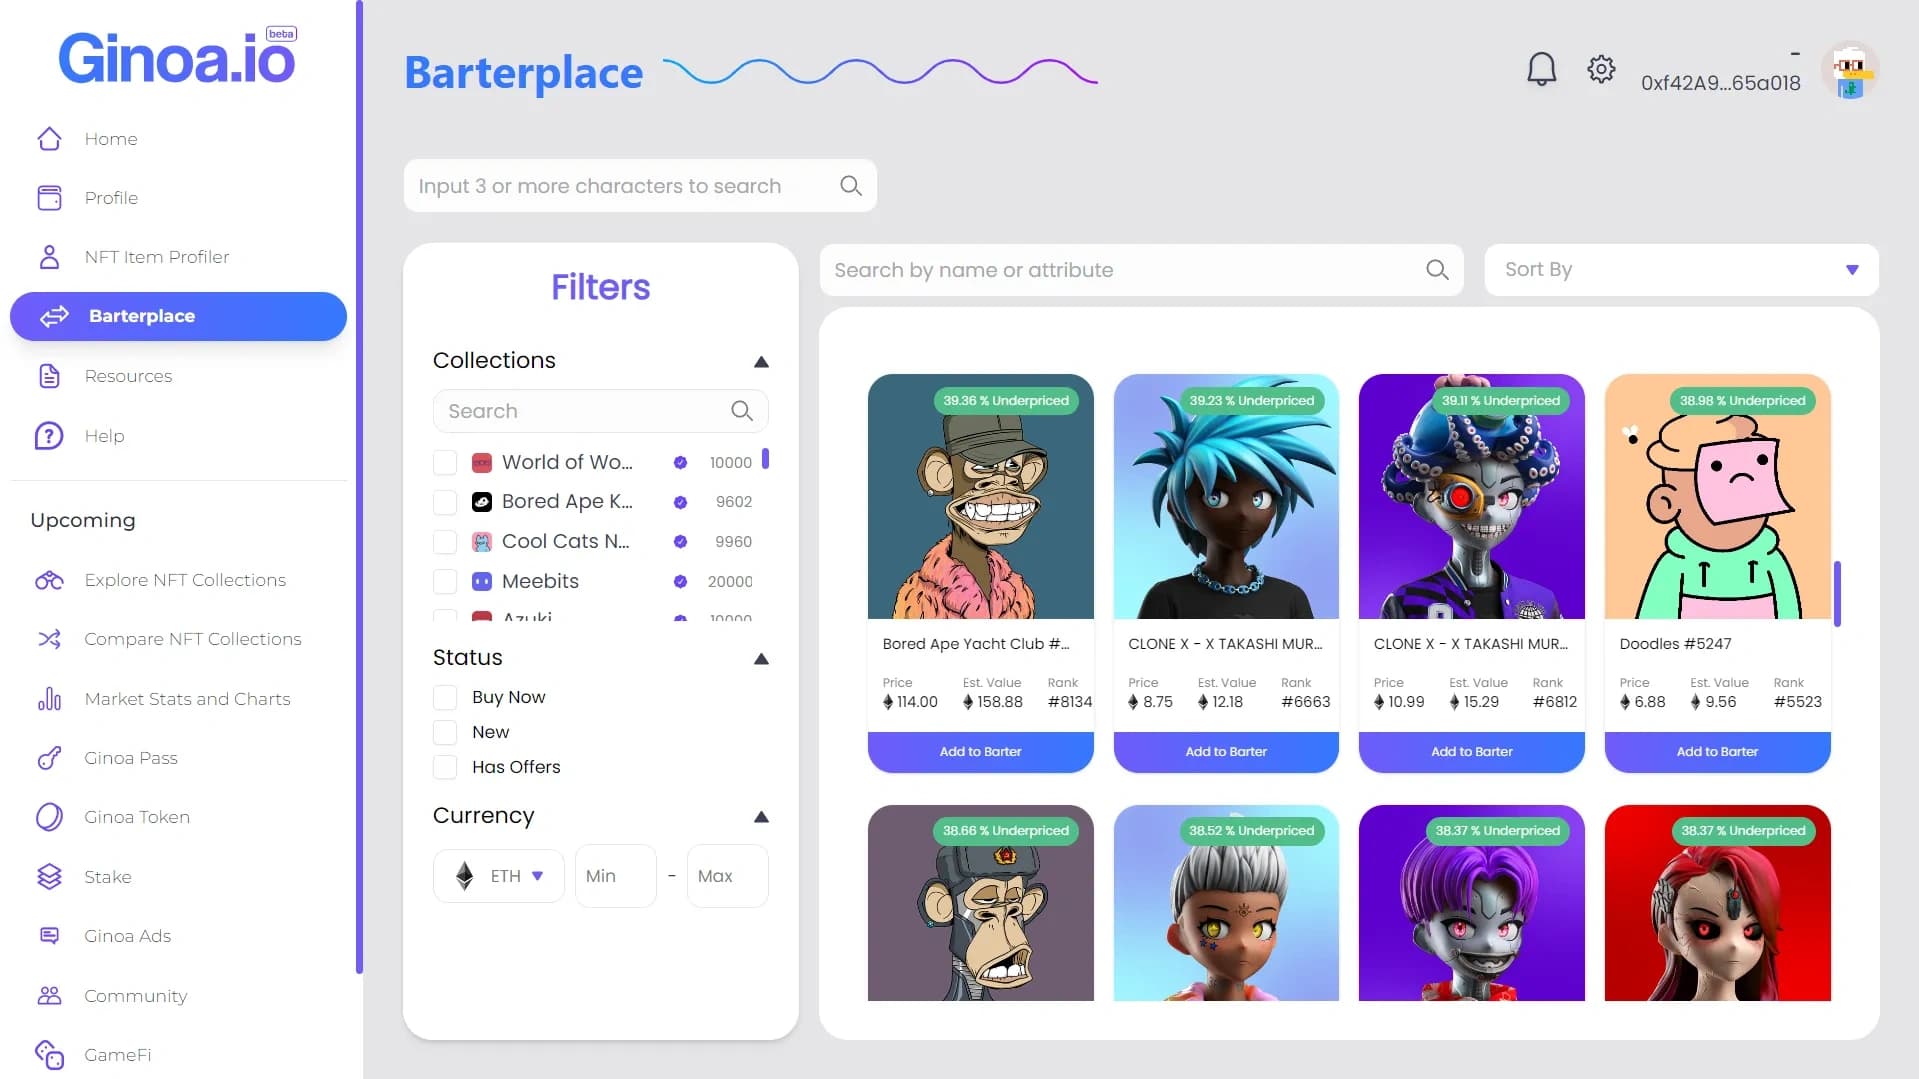1919x1079 pixels.
Task: Focus the Search by name or attribute field
Action: [1141, 270]
